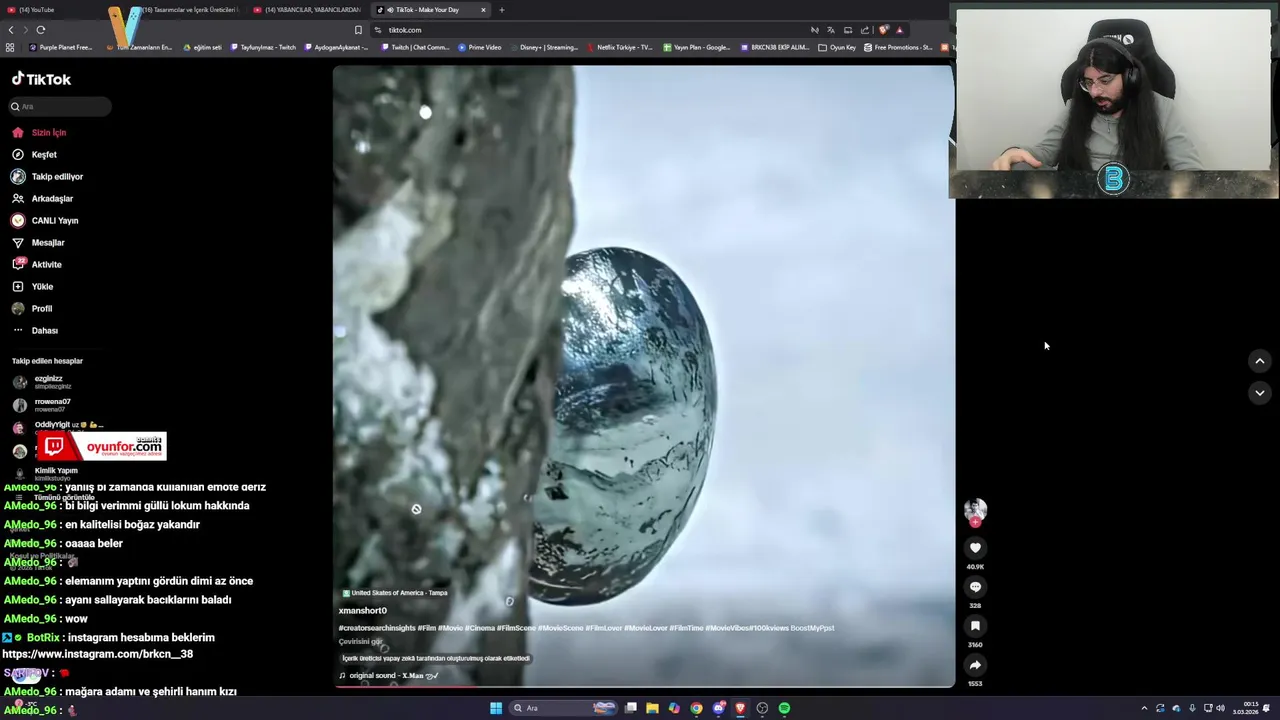1280x720 pixels.
Task: Open the comments bubble icon
Action: click(975, 587)
